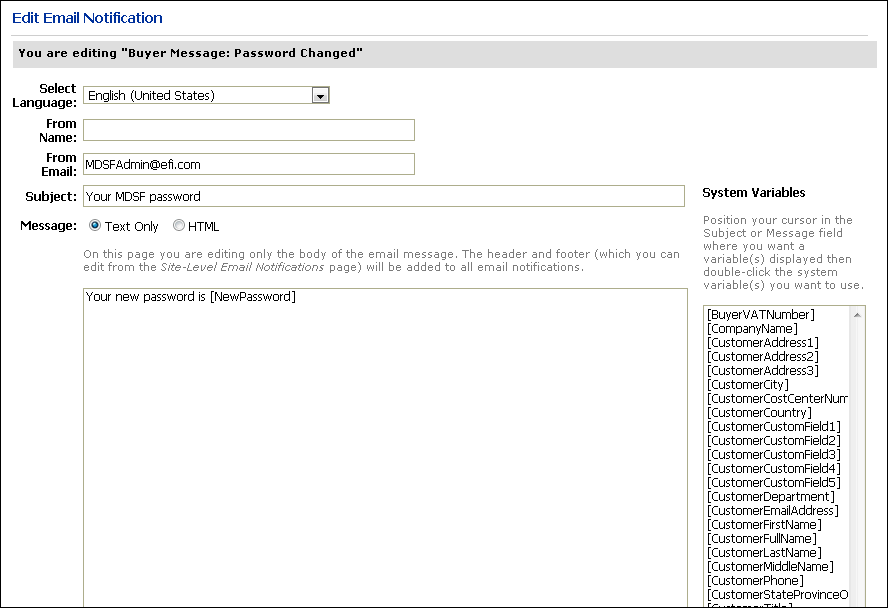Pick the [CustomerCity] variable
The width and height of the screenshot is (888, 608).
tap(748, 385)
